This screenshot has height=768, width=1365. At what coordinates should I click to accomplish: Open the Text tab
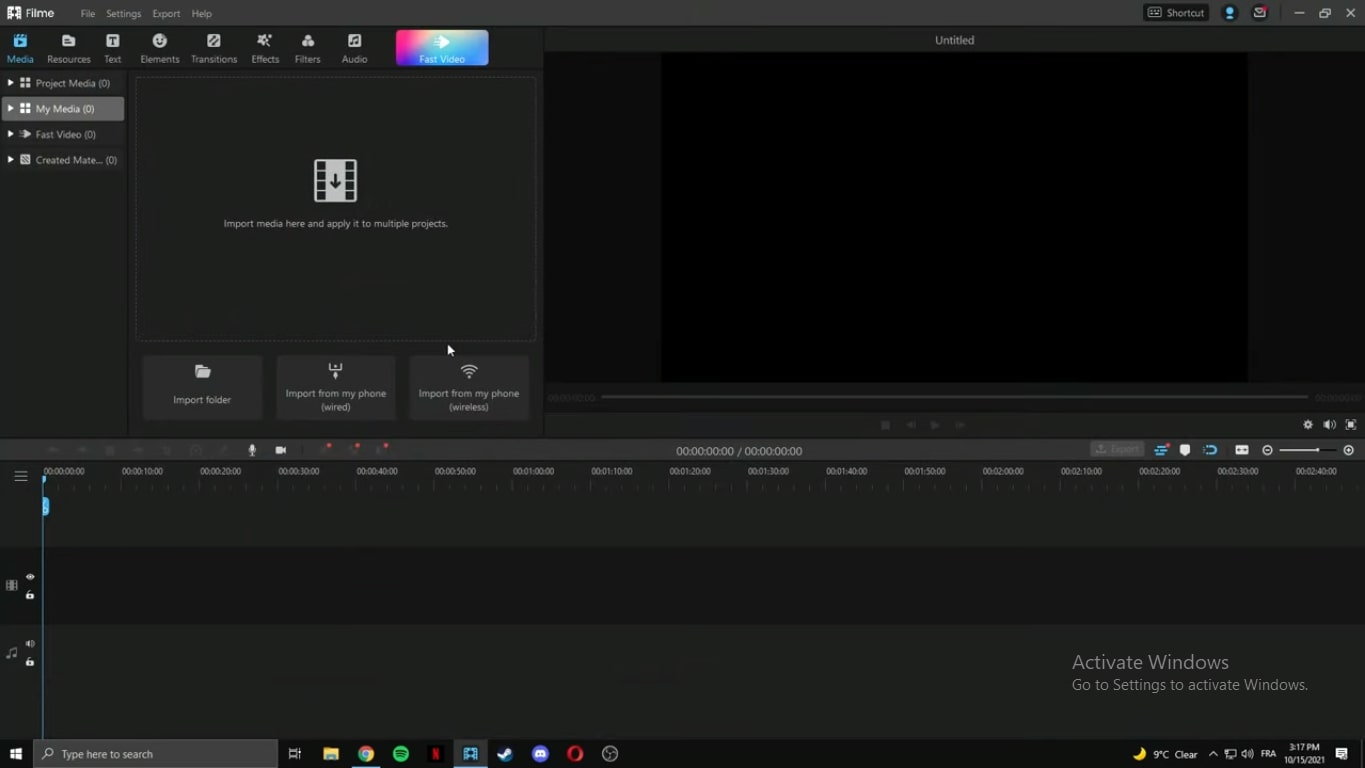coord(113,48)
